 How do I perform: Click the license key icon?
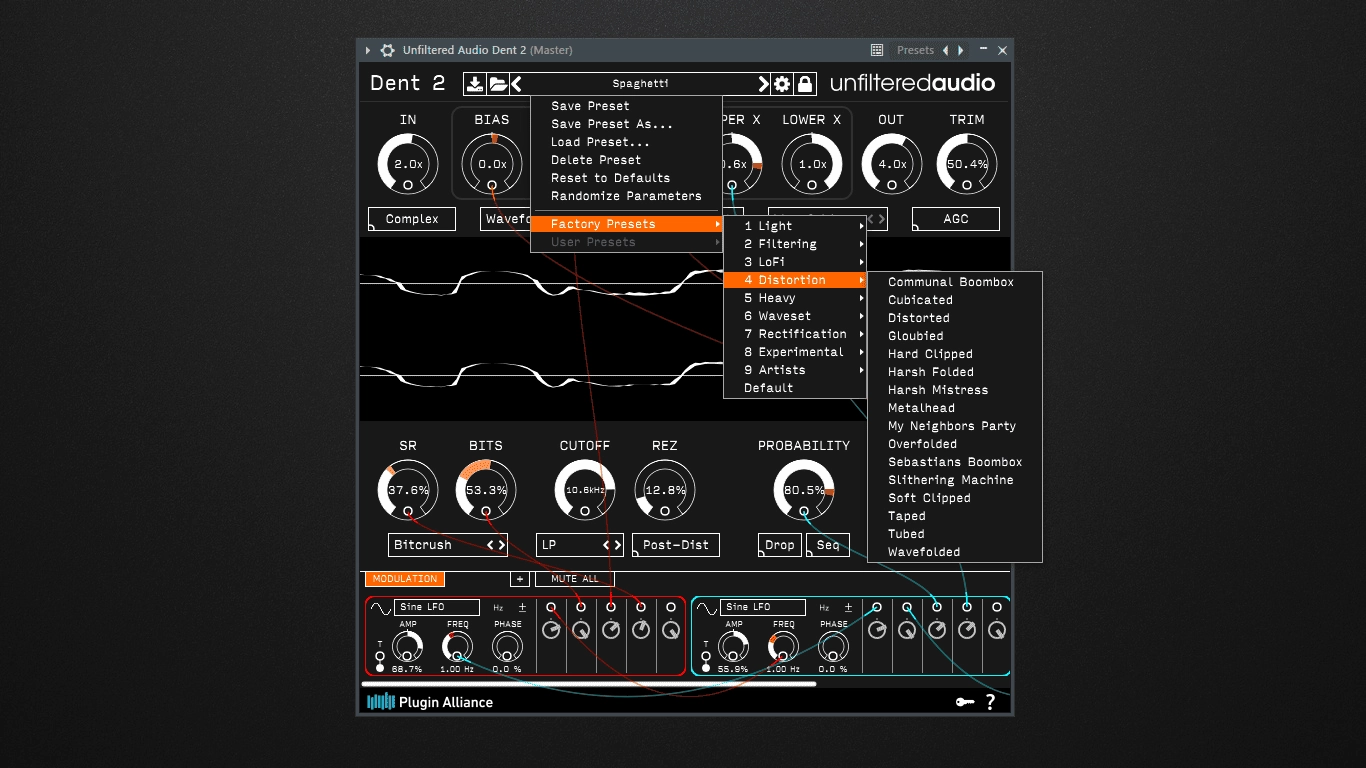click(965, 702)
